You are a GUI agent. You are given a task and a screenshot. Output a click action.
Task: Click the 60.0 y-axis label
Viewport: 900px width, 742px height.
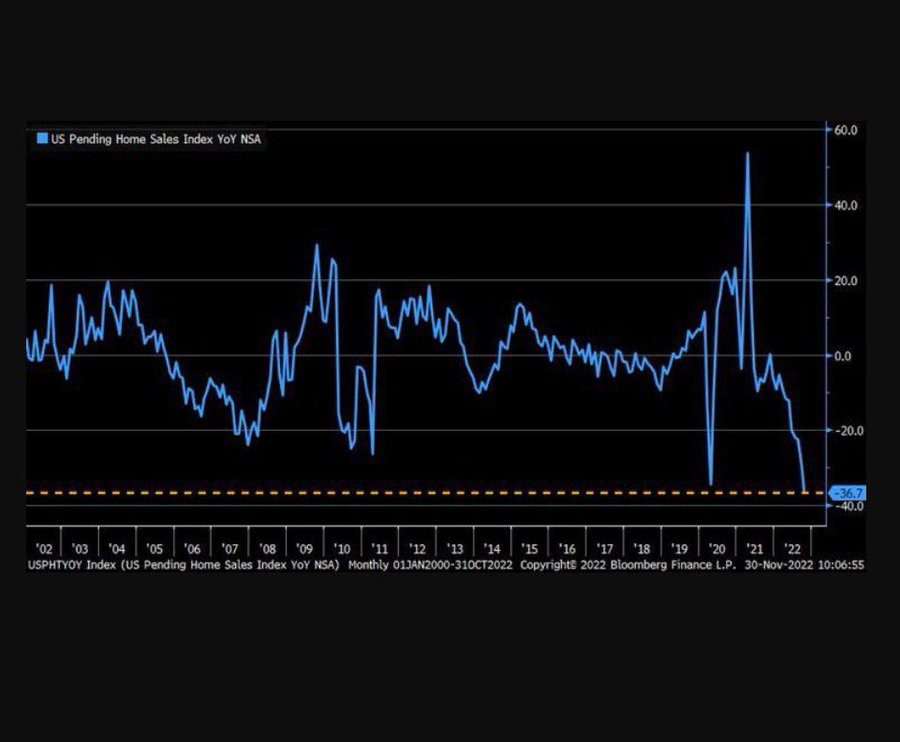[x=845, y=130]
